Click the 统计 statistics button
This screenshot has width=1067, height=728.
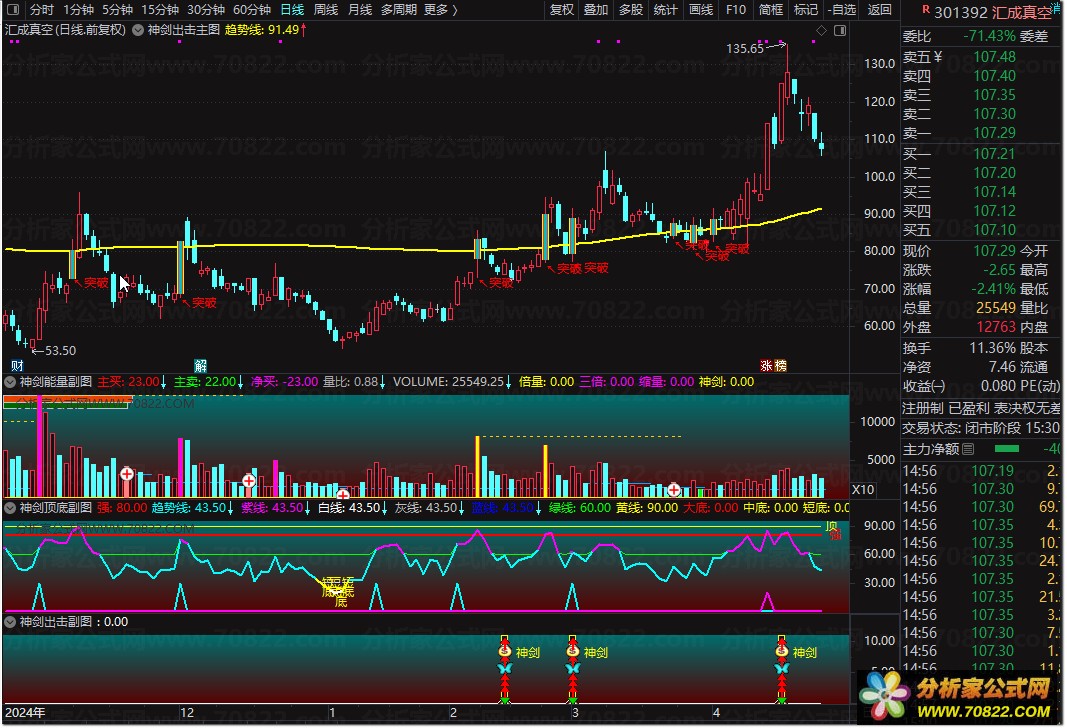point(666,10)
